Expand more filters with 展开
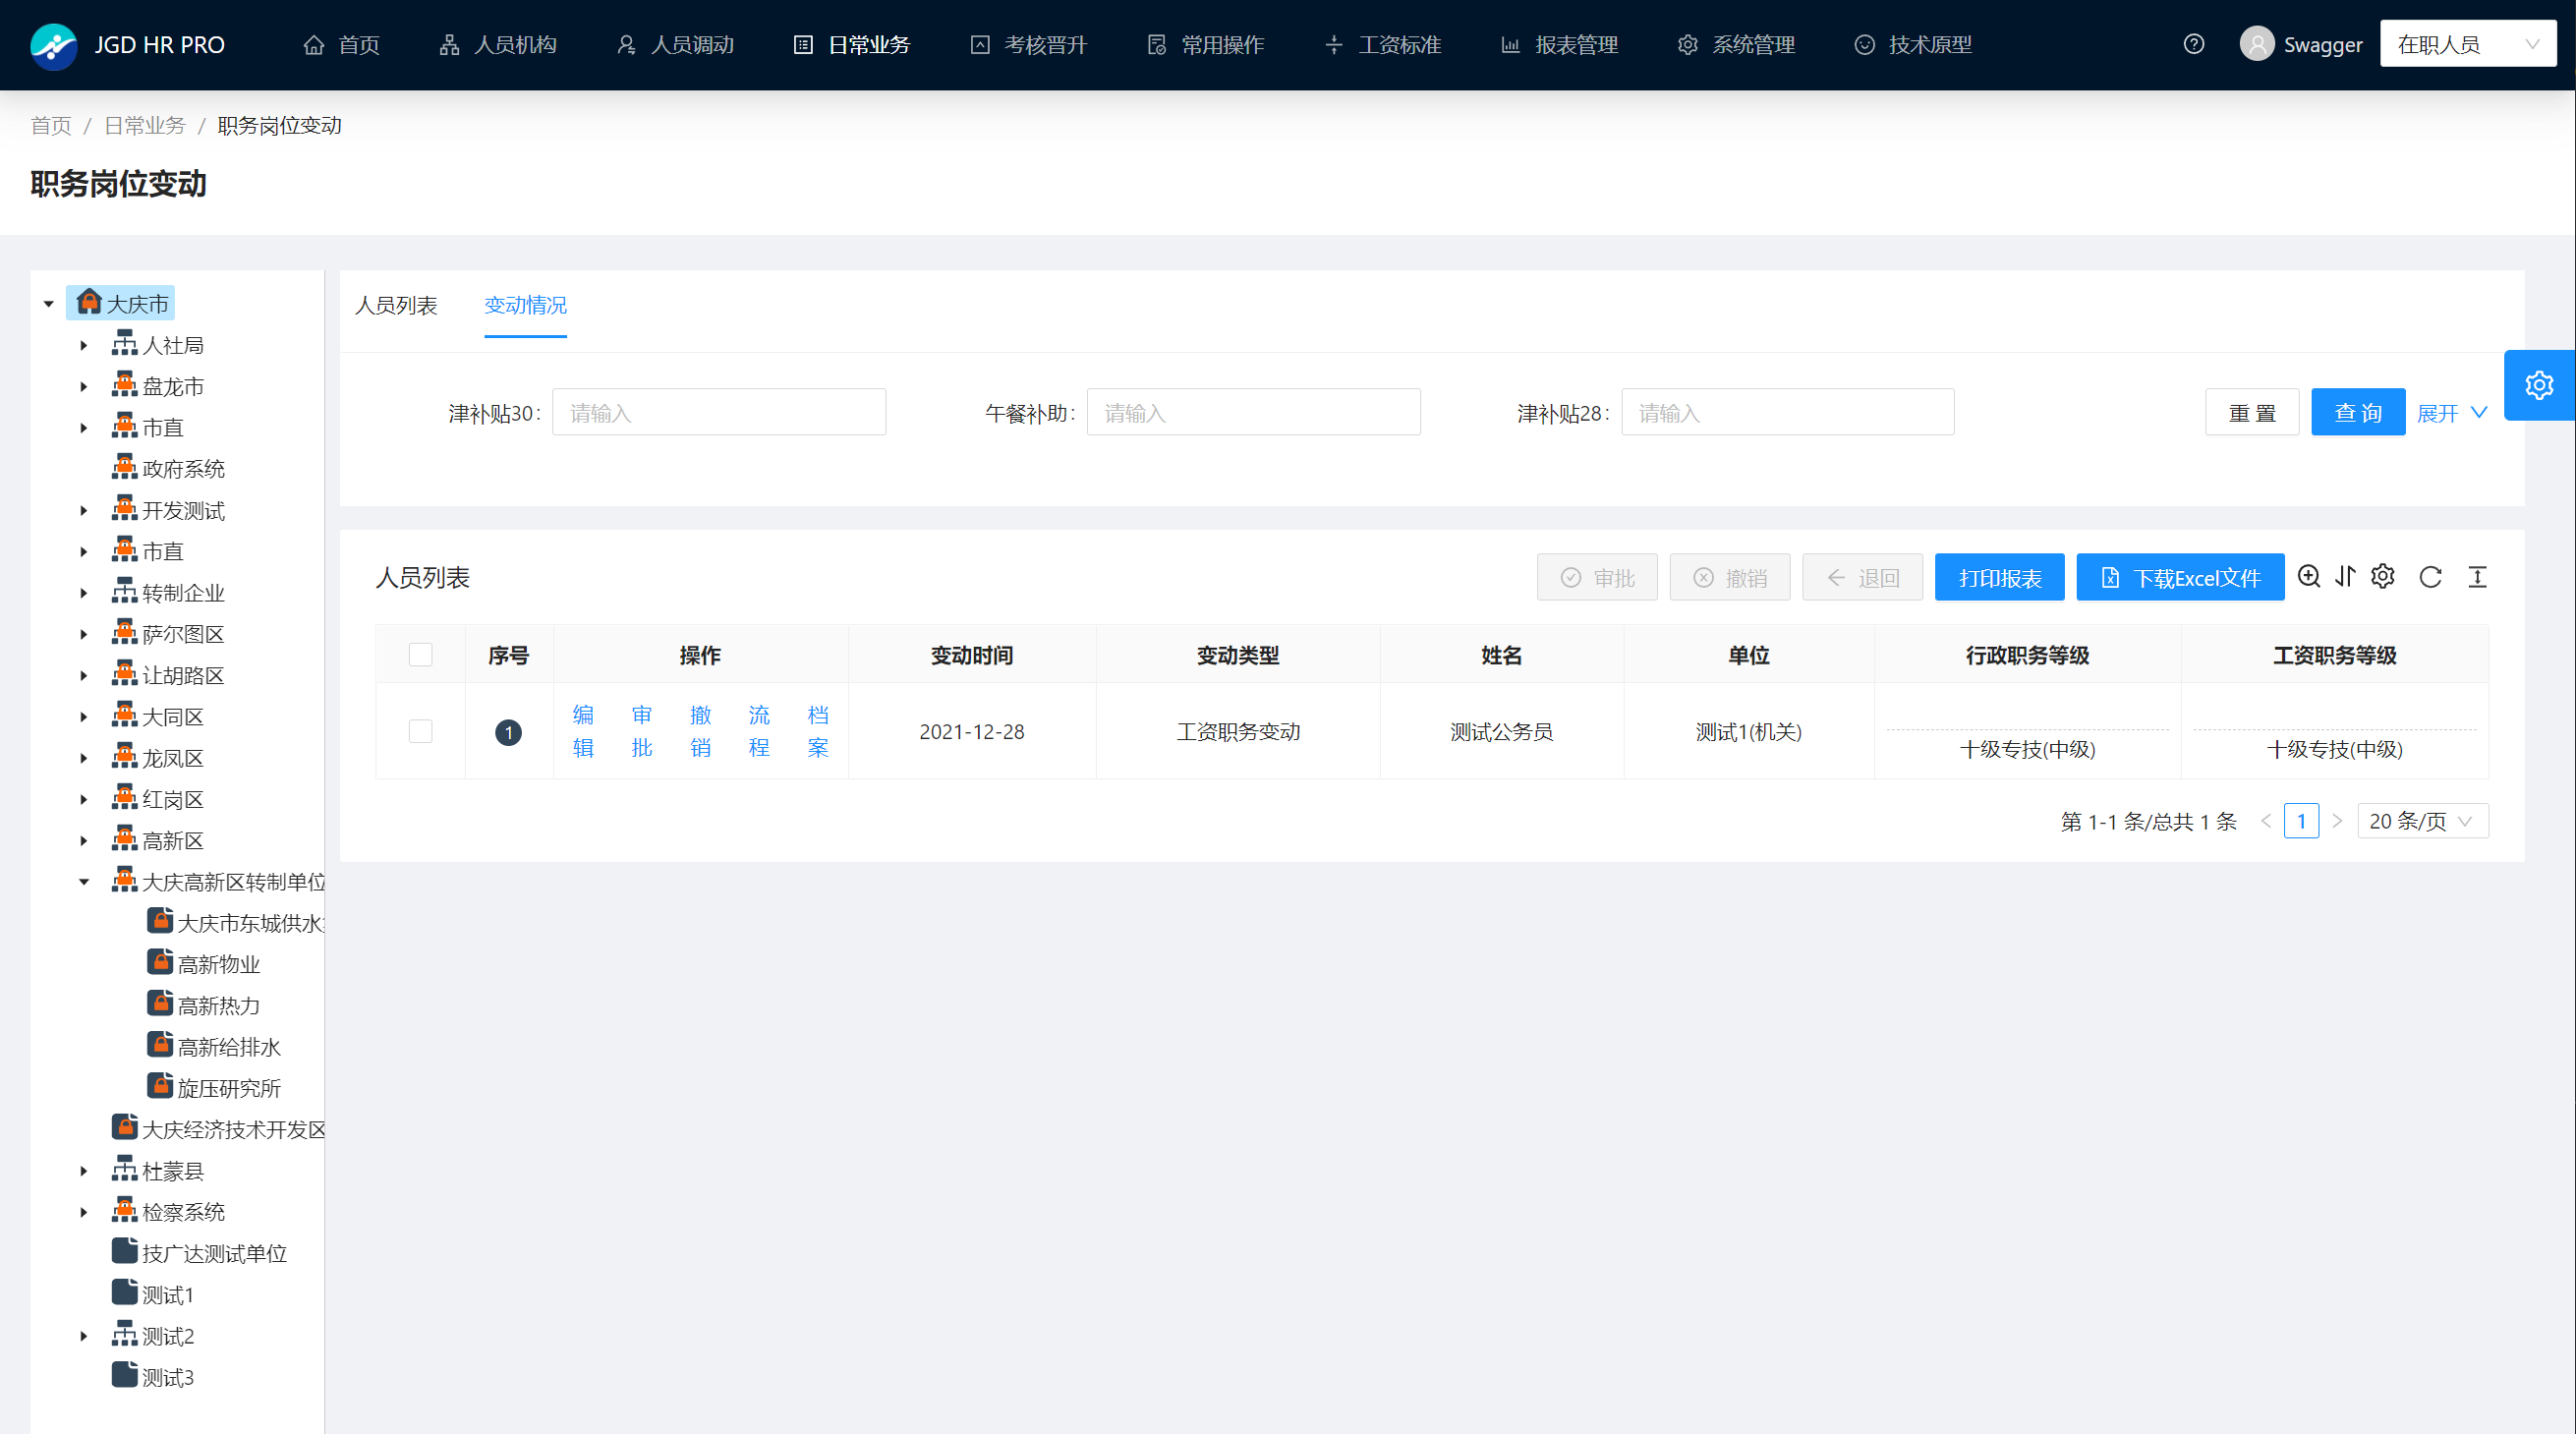This screenshot has width=2576, height=1434. coord(2452,413)
